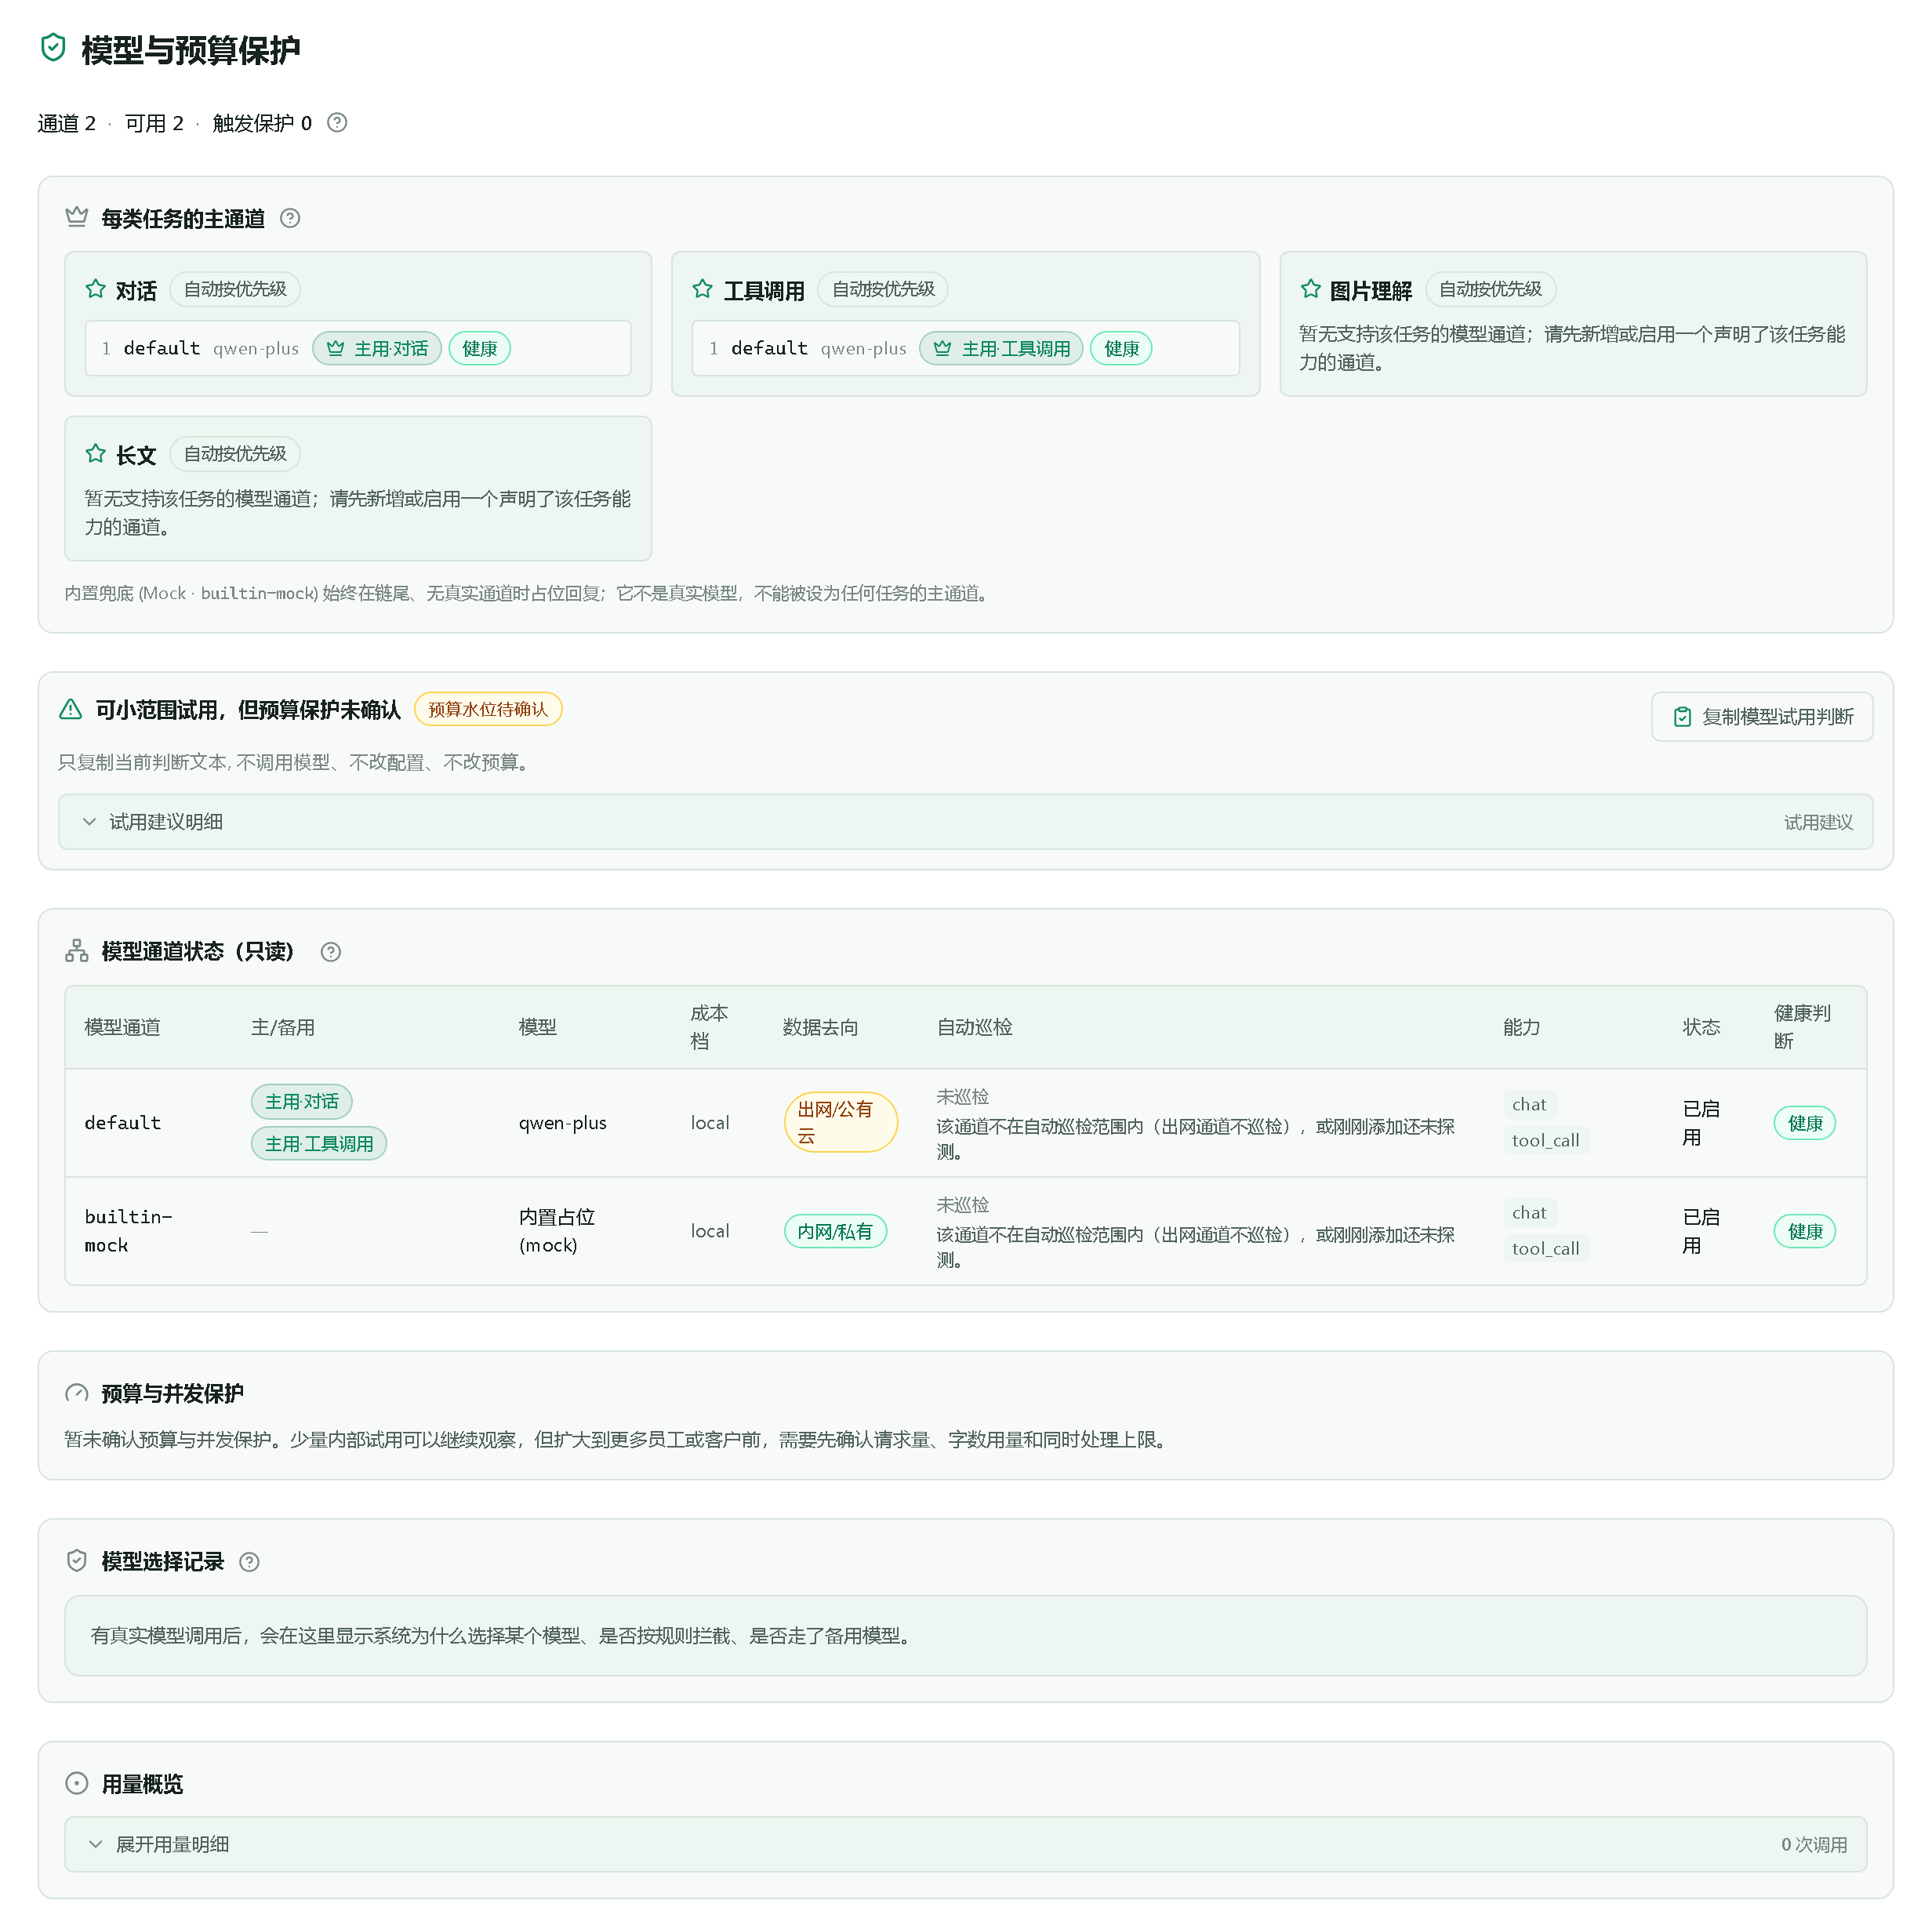Open help icon beside 模型通道状态（只读）
This screenshot has width=1932, height=1918.
click(x=331, y=952)
